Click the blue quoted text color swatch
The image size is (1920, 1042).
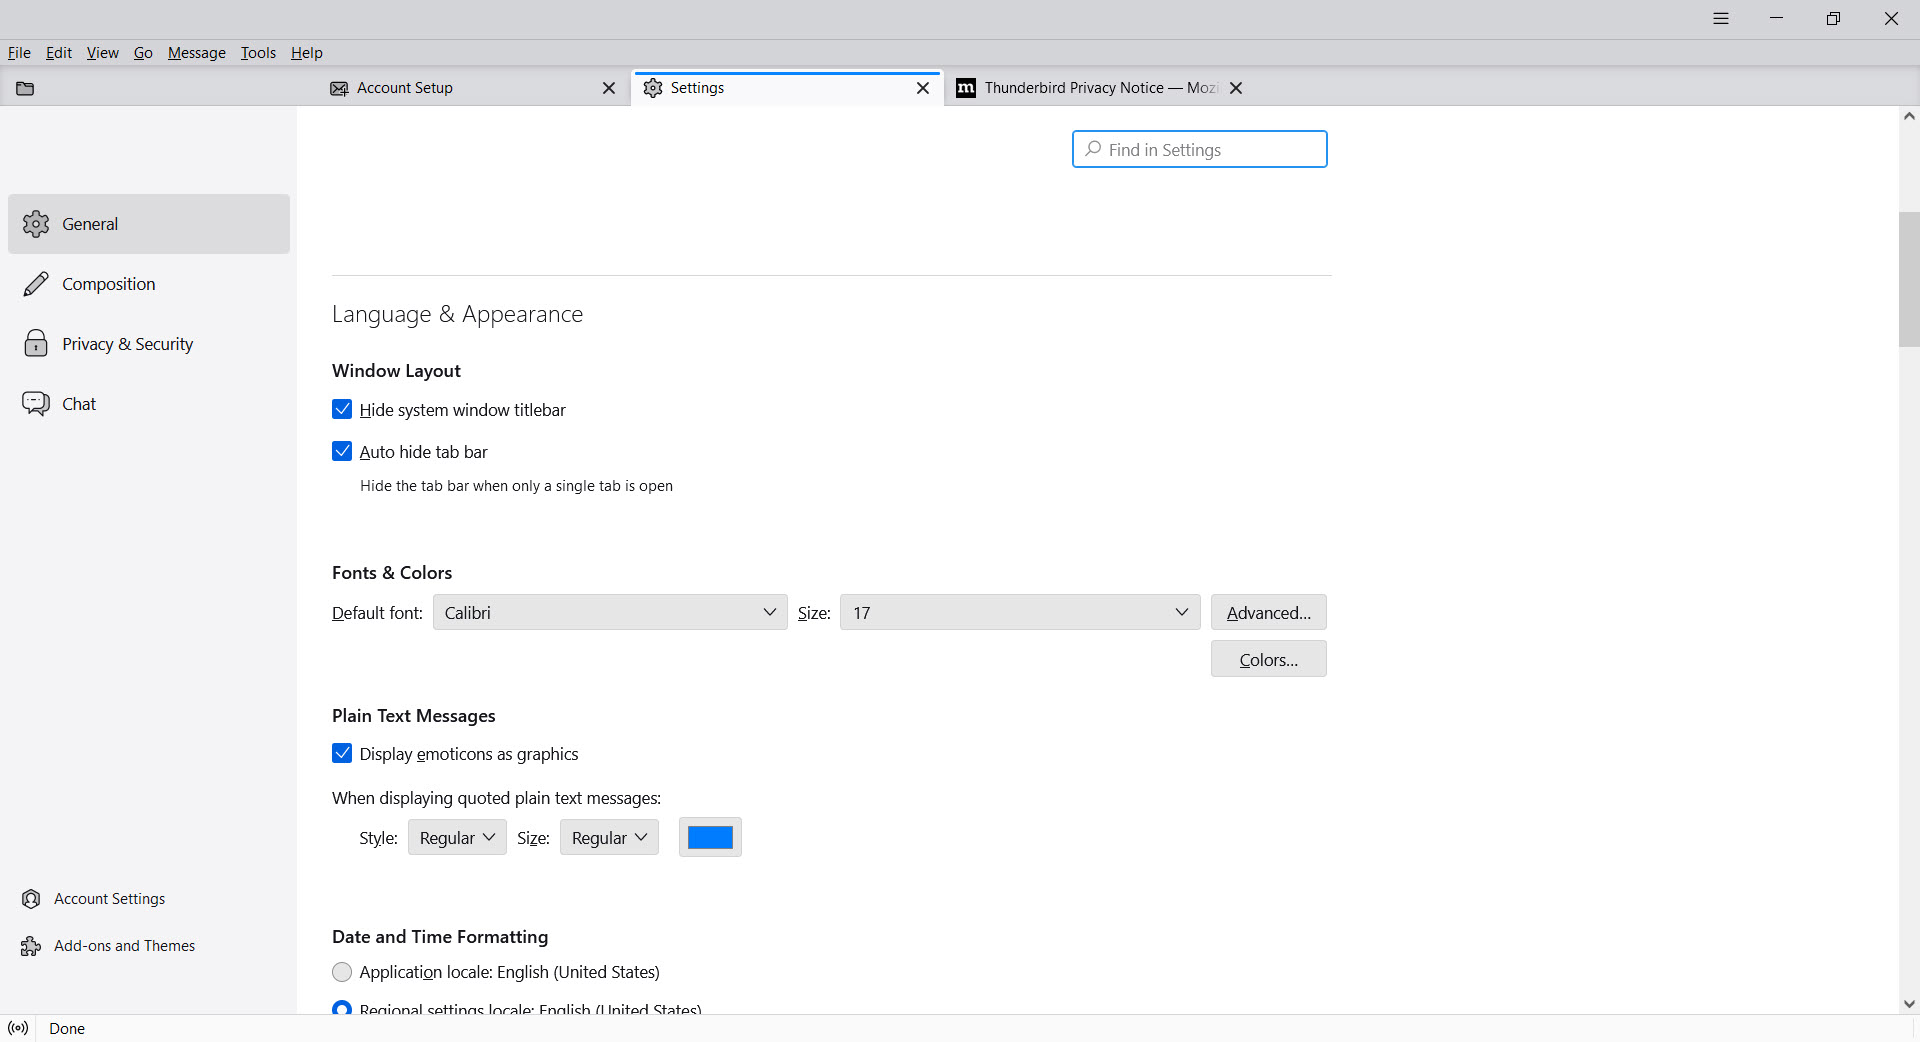710,838
